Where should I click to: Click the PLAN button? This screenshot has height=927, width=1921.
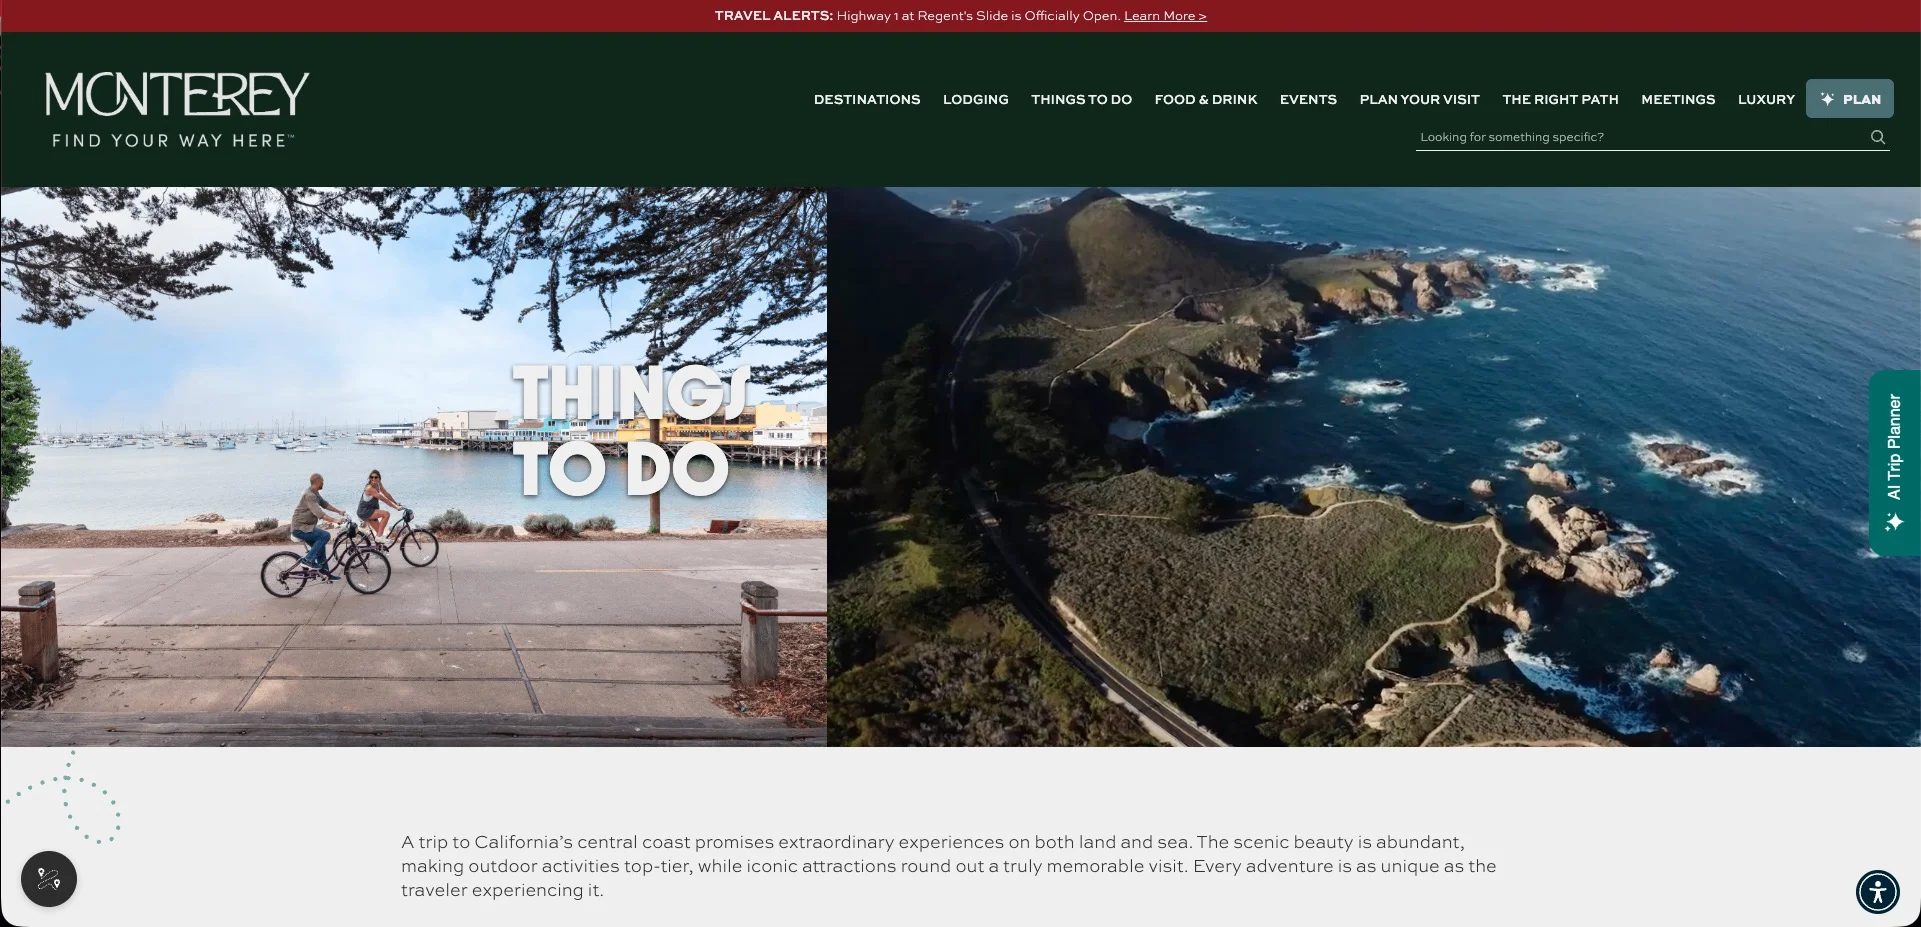pos(1849,98)
